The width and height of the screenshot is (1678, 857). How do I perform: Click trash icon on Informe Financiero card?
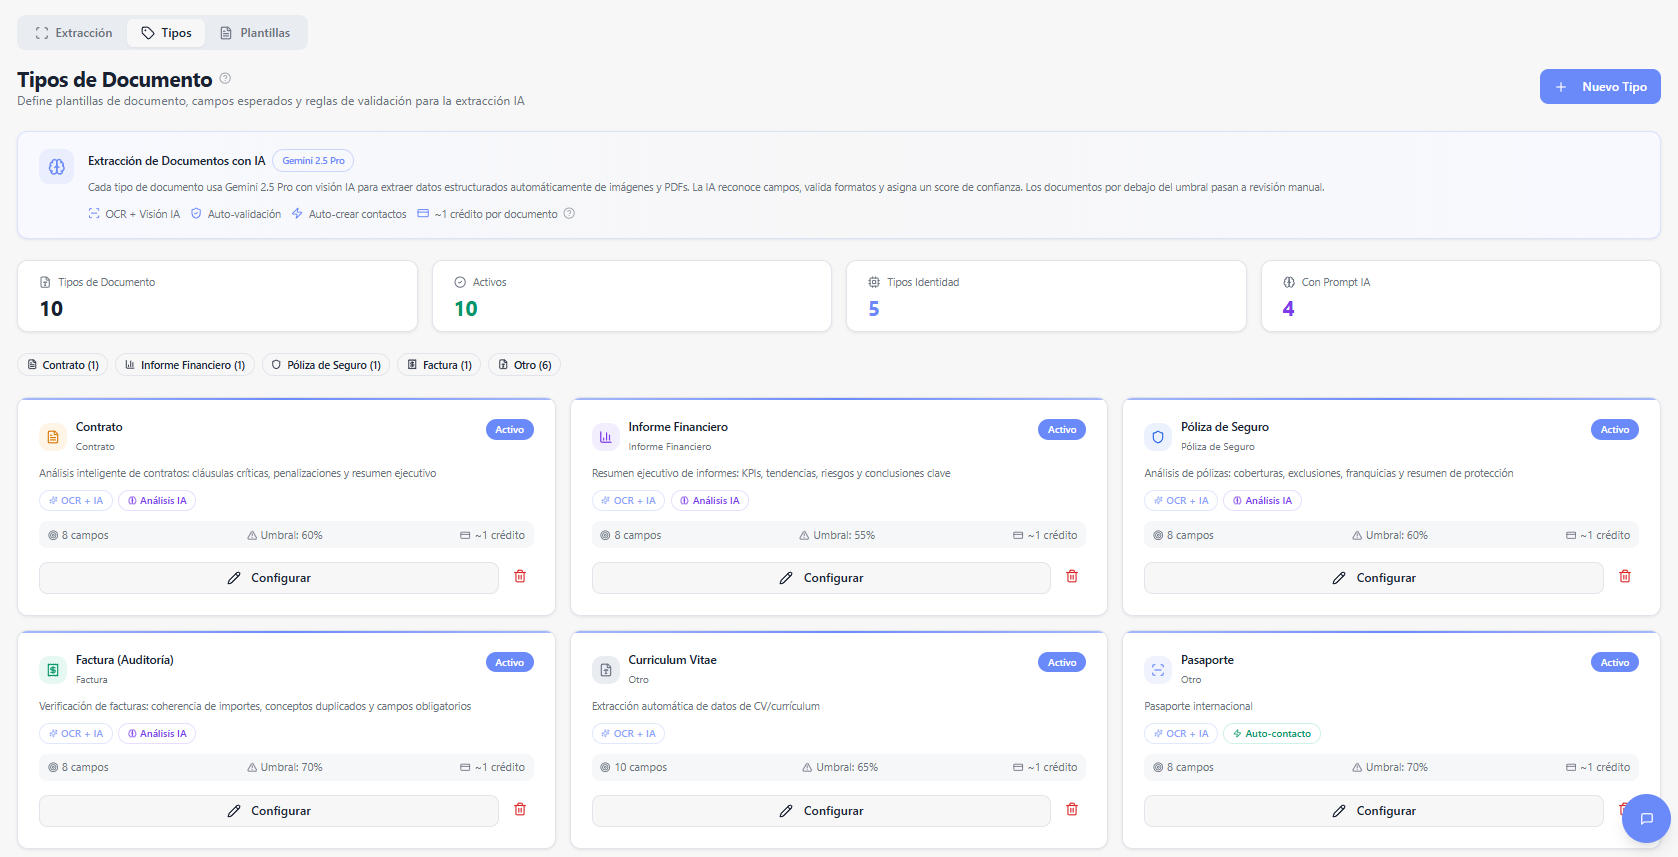click(1072, 577)
